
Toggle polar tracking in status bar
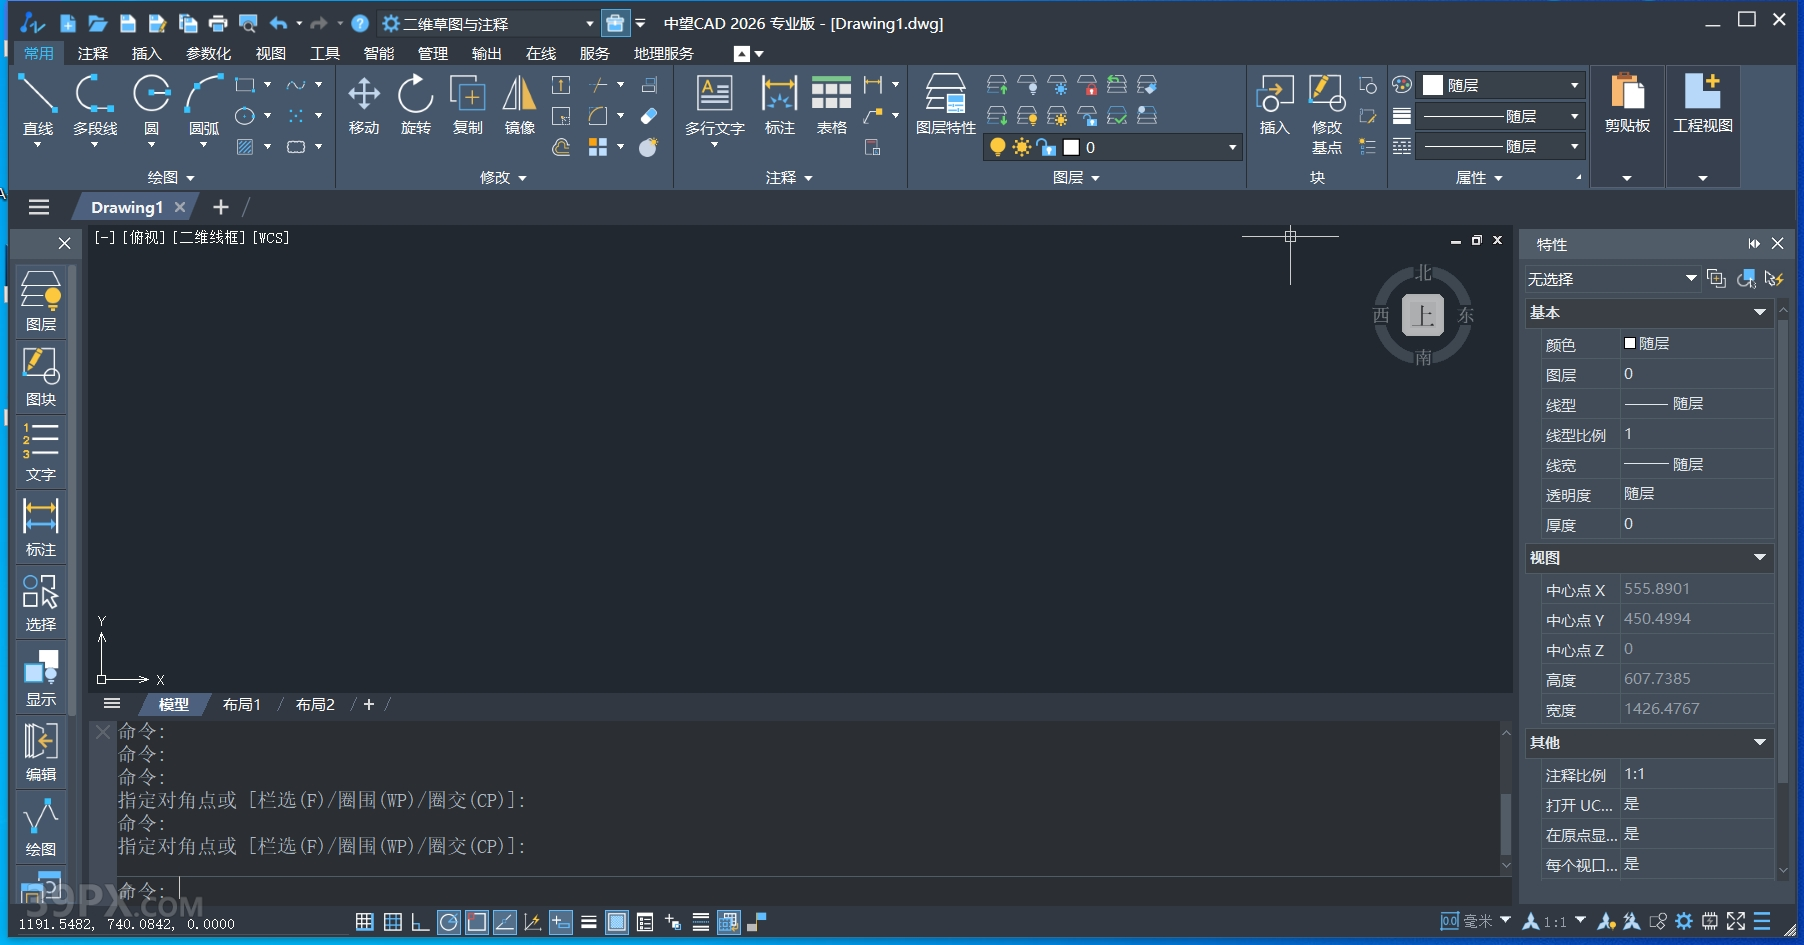pyautogui.click(x=449, y=922)
